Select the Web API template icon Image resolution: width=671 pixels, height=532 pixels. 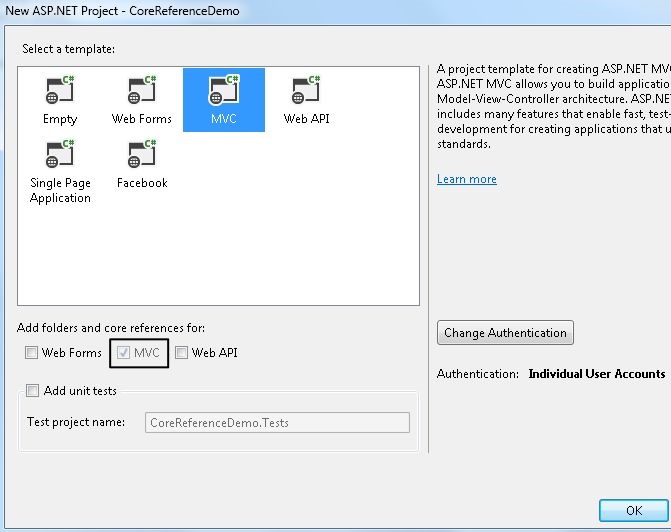coord(306,90)
